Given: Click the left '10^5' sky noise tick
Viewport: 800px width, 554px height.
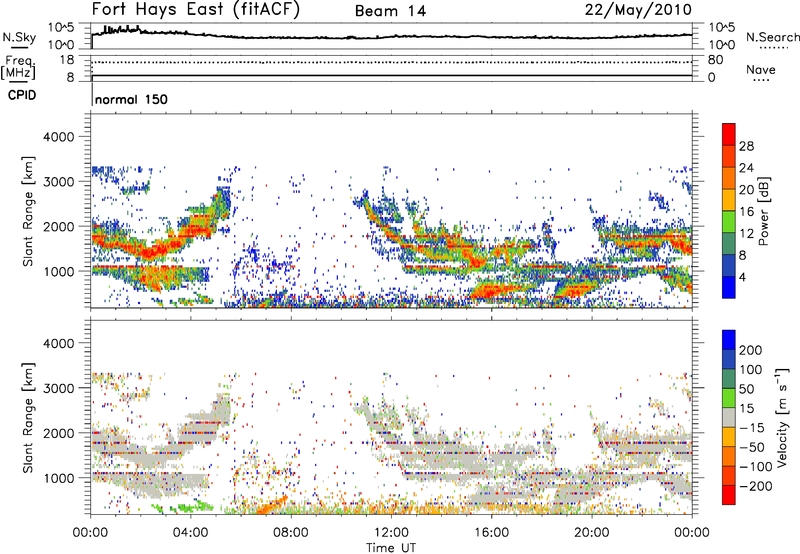Looking at the screenshot, I should pyautogui.click(x=61, y=28).
